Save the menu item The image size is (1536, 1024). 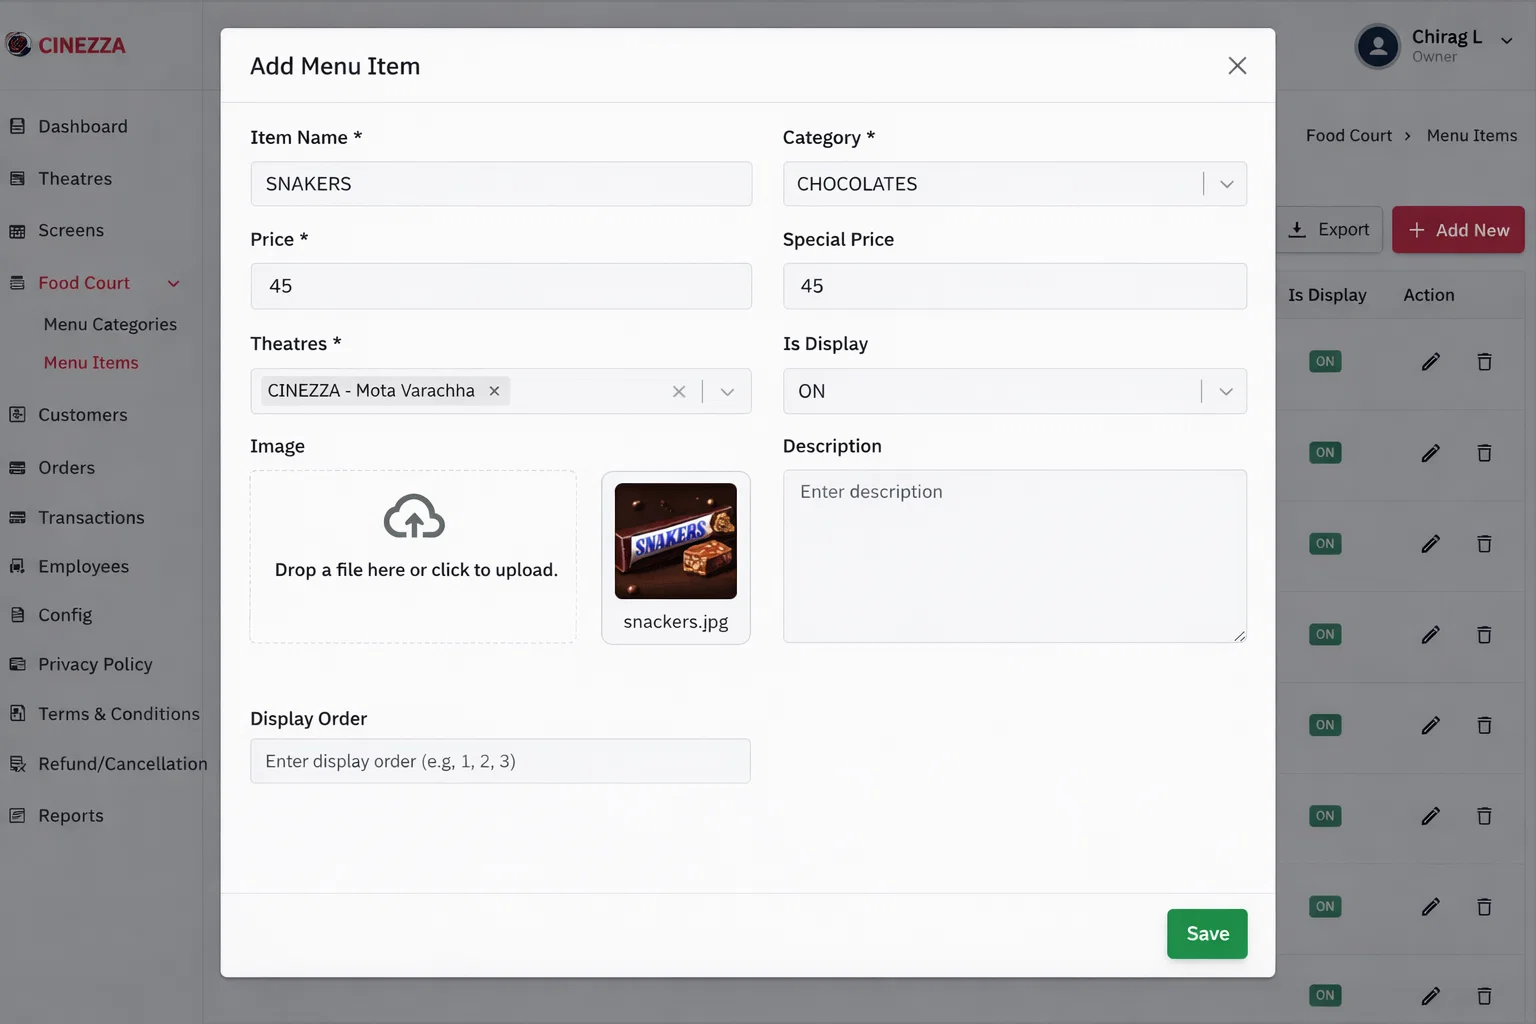point(1207,934)
